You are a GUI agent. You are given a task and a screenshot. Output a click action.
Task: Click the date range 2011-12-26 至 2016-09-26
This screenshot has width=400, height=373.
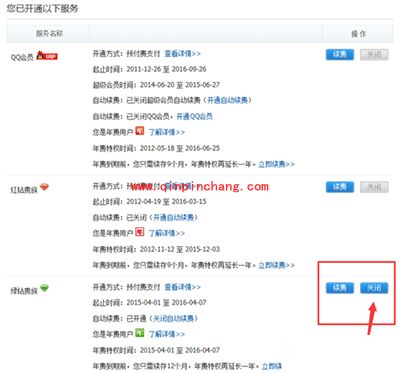(x=166, y=69)
